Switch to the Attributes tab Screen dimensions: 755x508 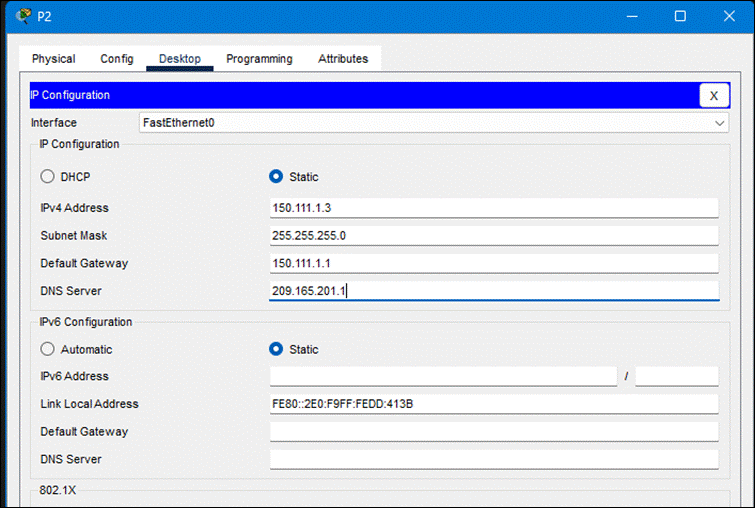pyautogui.click(x=343, y=59)
